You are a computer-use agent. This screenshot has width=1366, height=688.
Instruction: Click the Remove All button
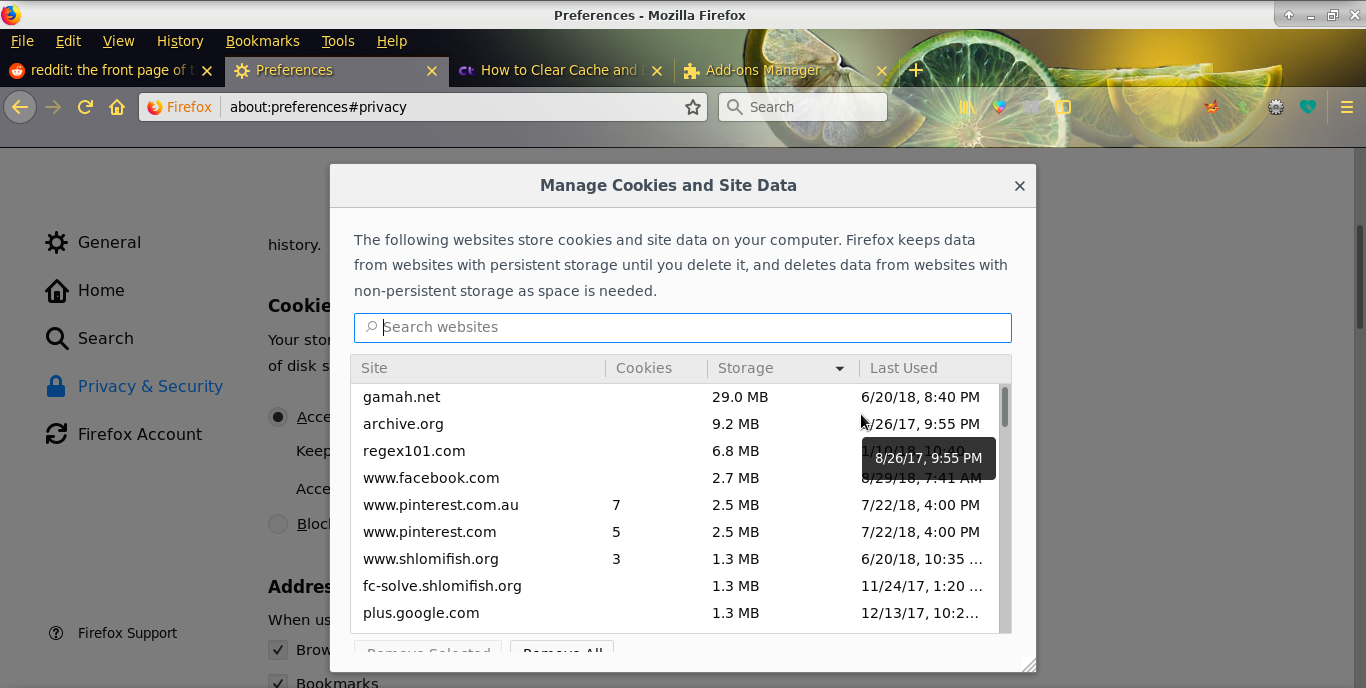(x=562, y=649)
